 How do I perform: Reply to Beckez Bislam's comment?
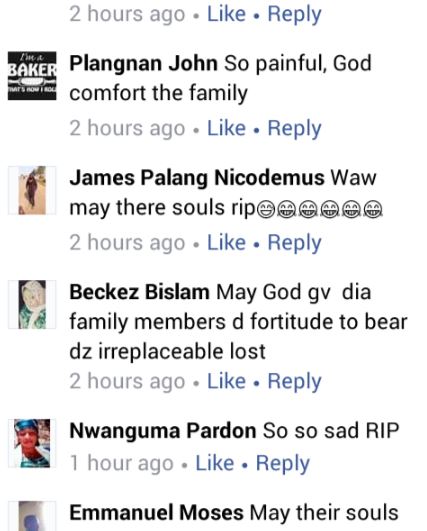click(x=294, y=382)
